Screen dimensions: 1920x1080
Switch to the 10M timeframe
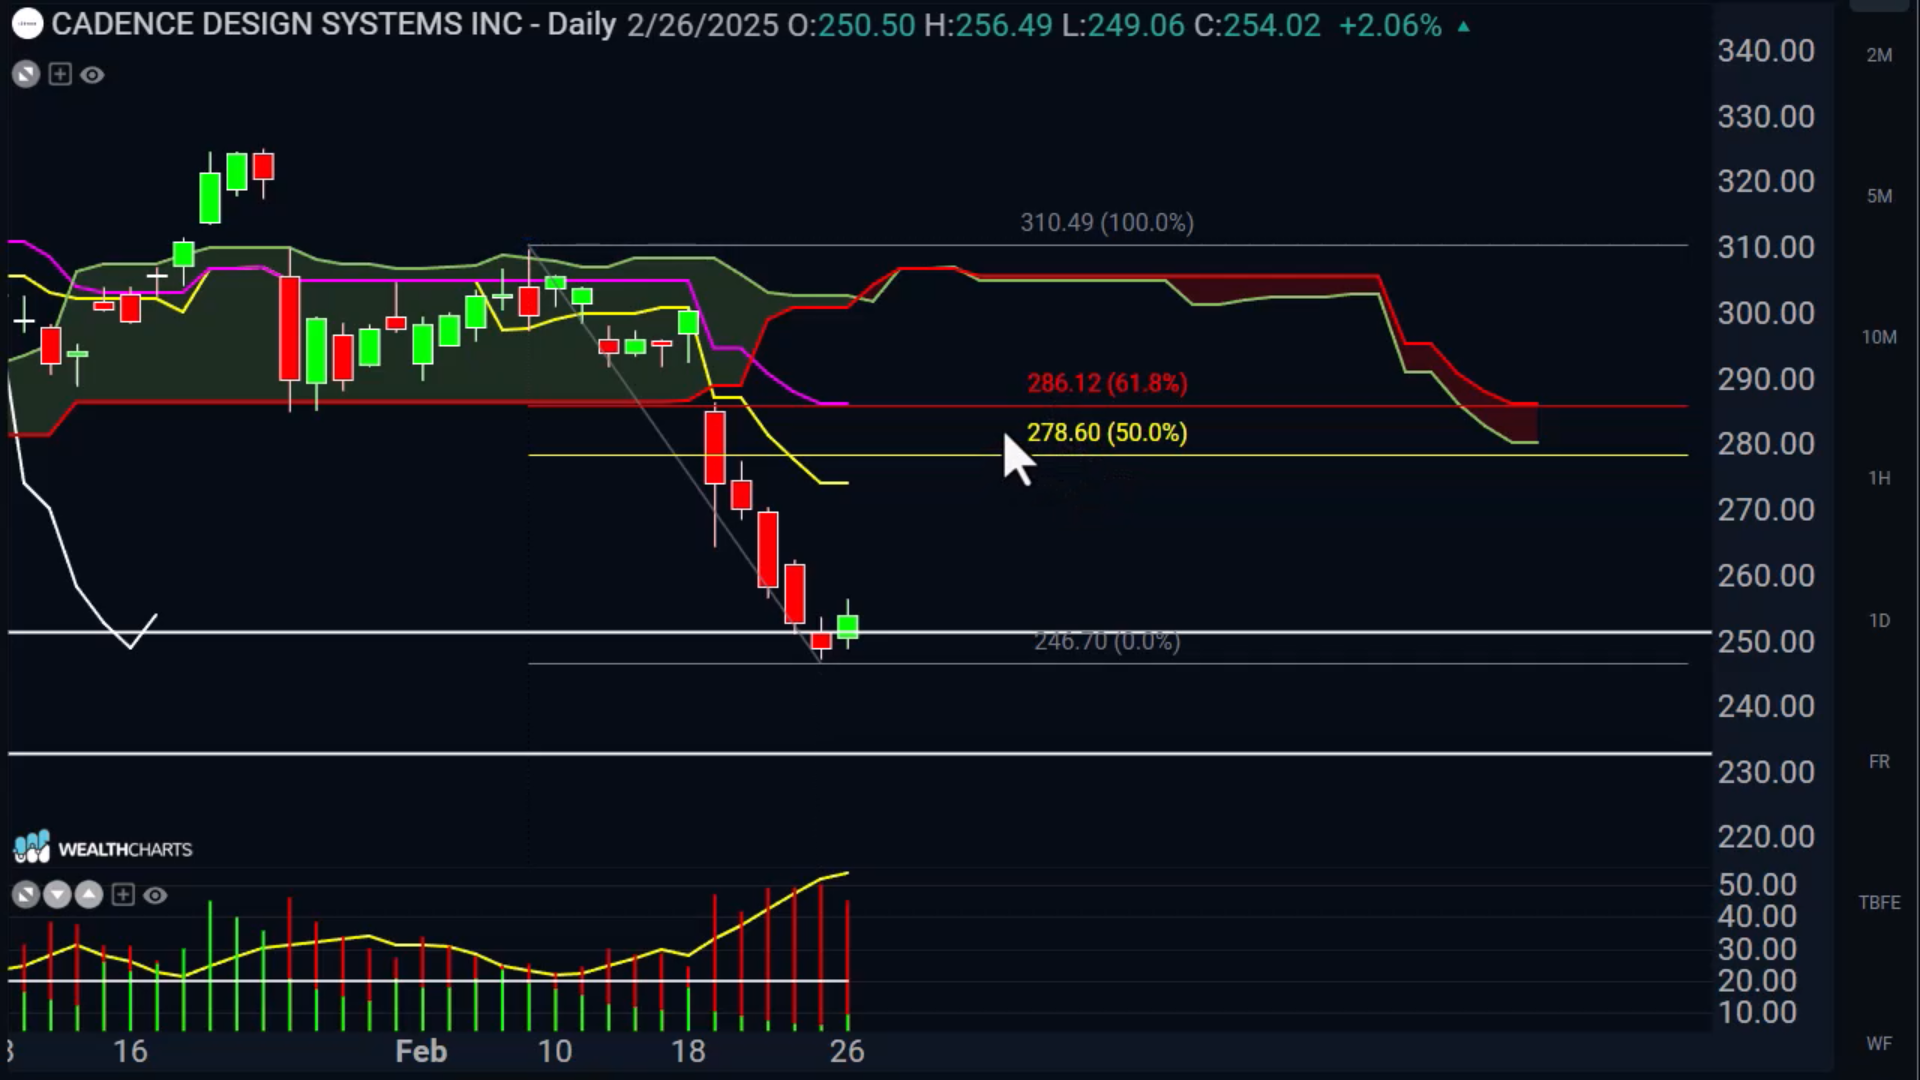click(x=1879, y=337)
